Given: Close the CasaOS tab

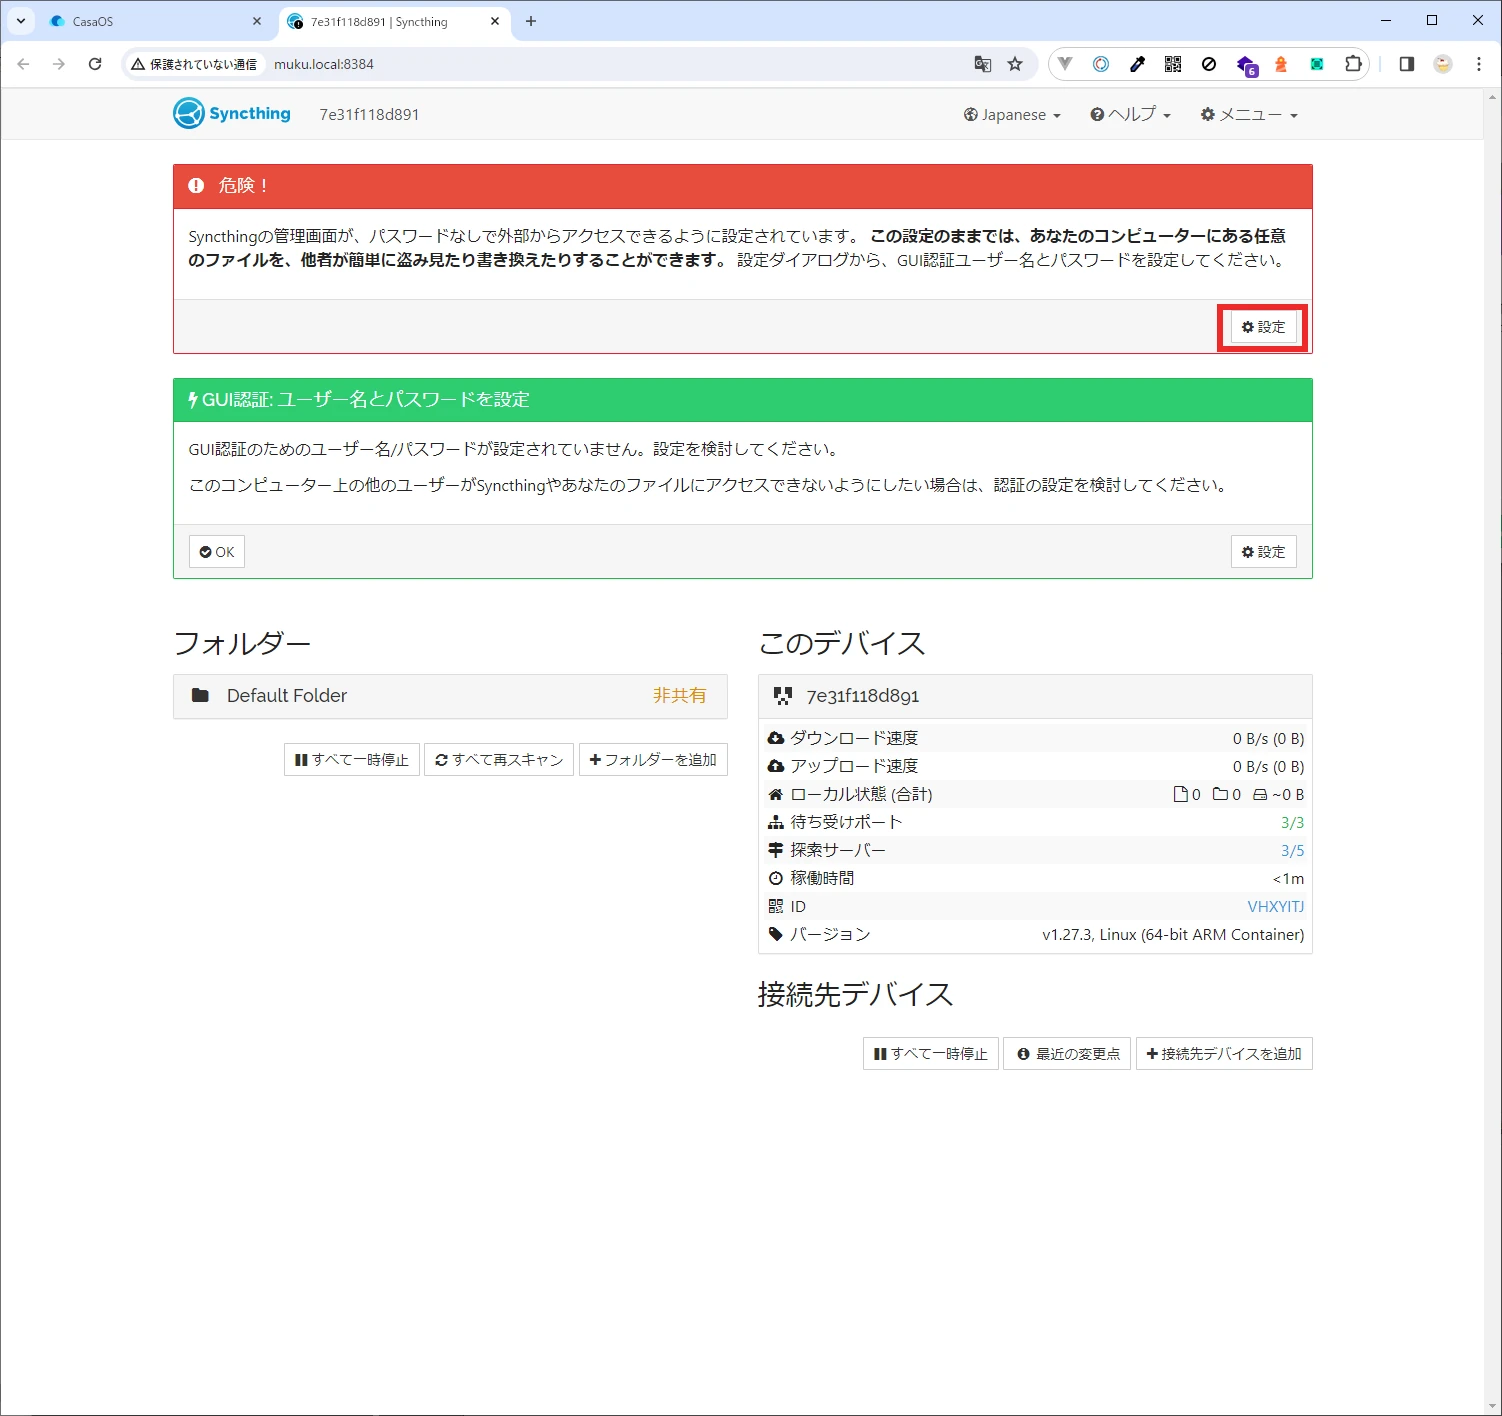Looking at the screenshot, I should (257, 21).
